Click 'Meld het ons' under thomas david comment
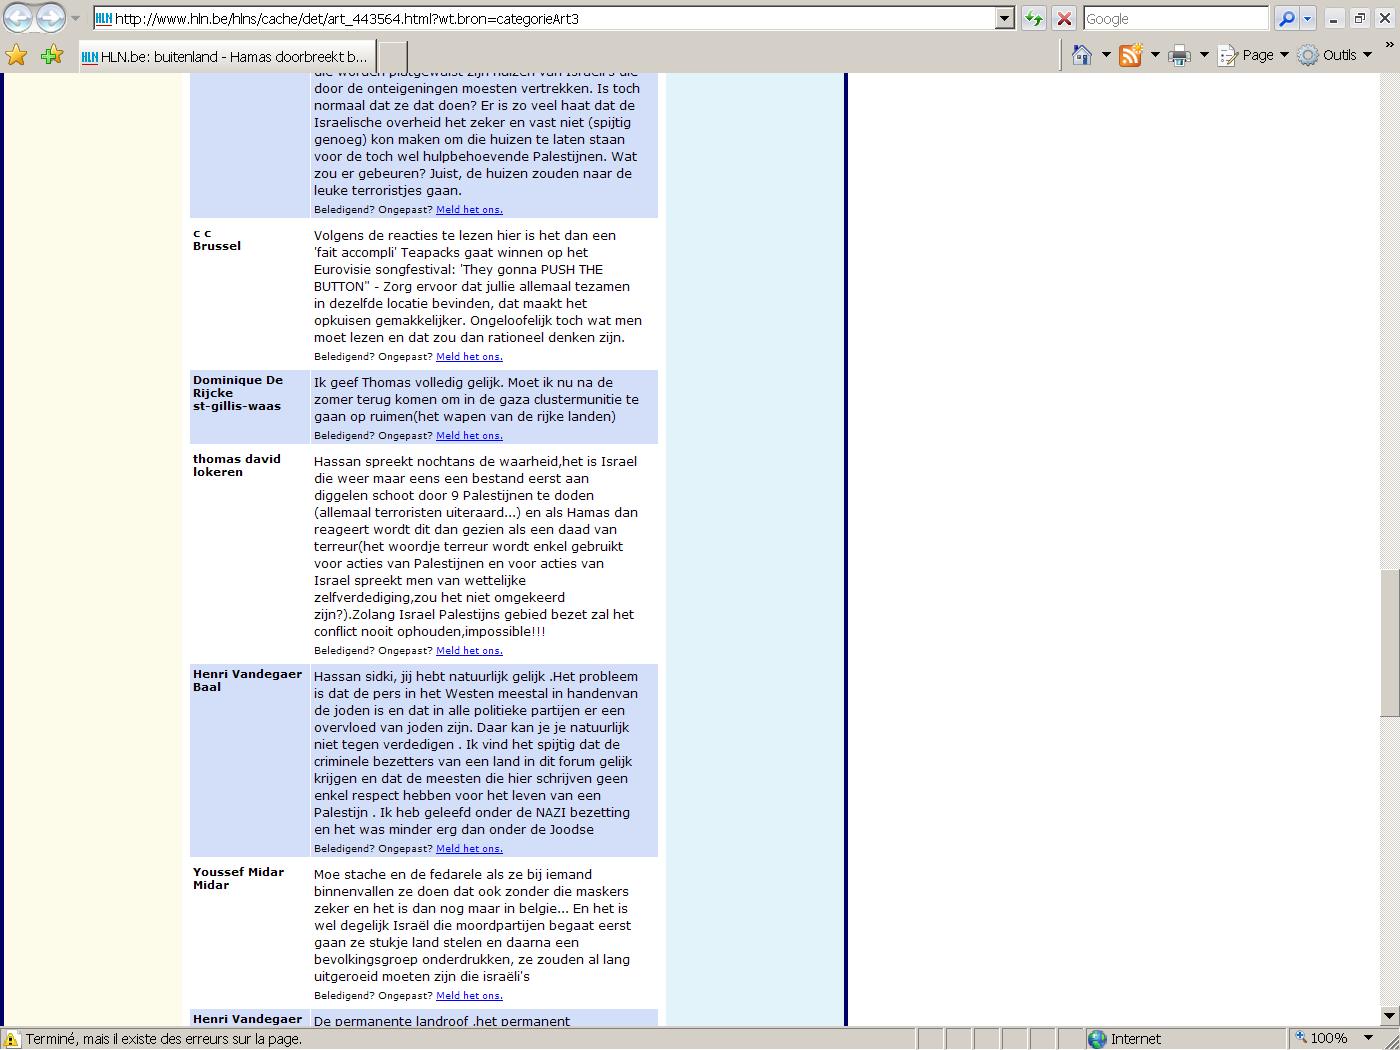This screenshot has width=1400, height=1050. point(469,650)
